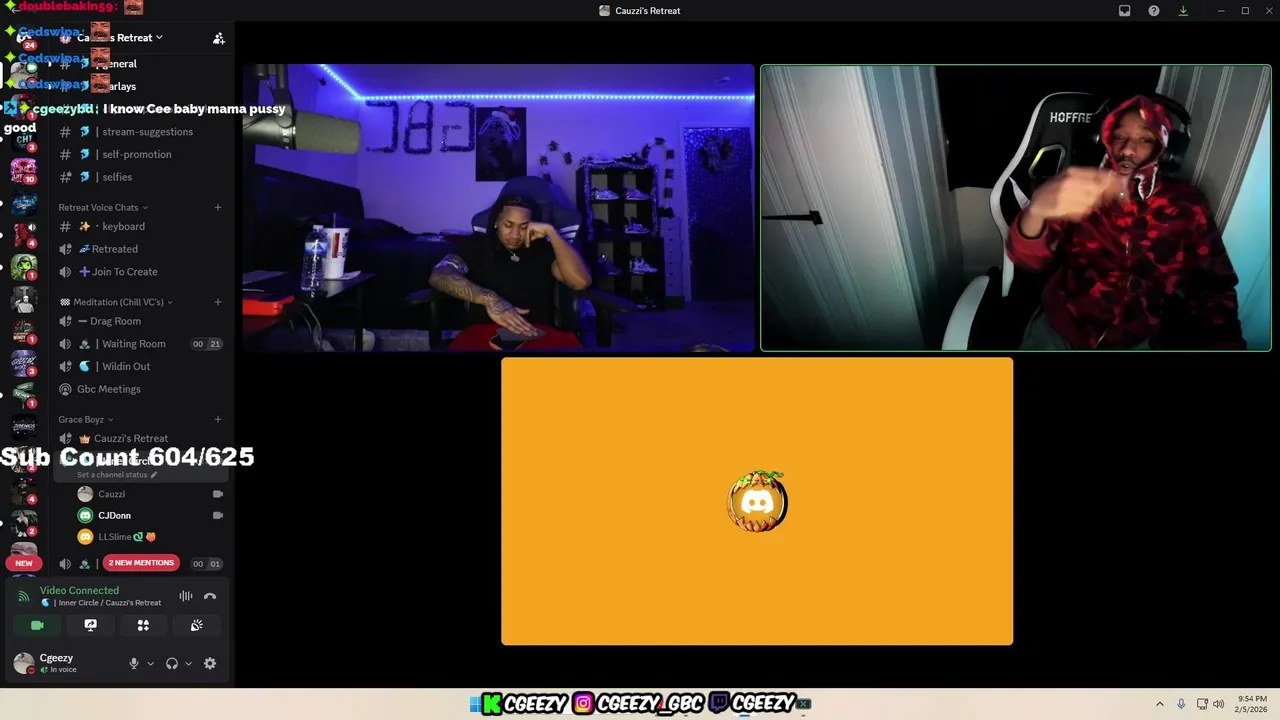The height and width of the screenshot is (720, 1280).
Task: Open User Settings gear
Action: (x=210, y=663)
